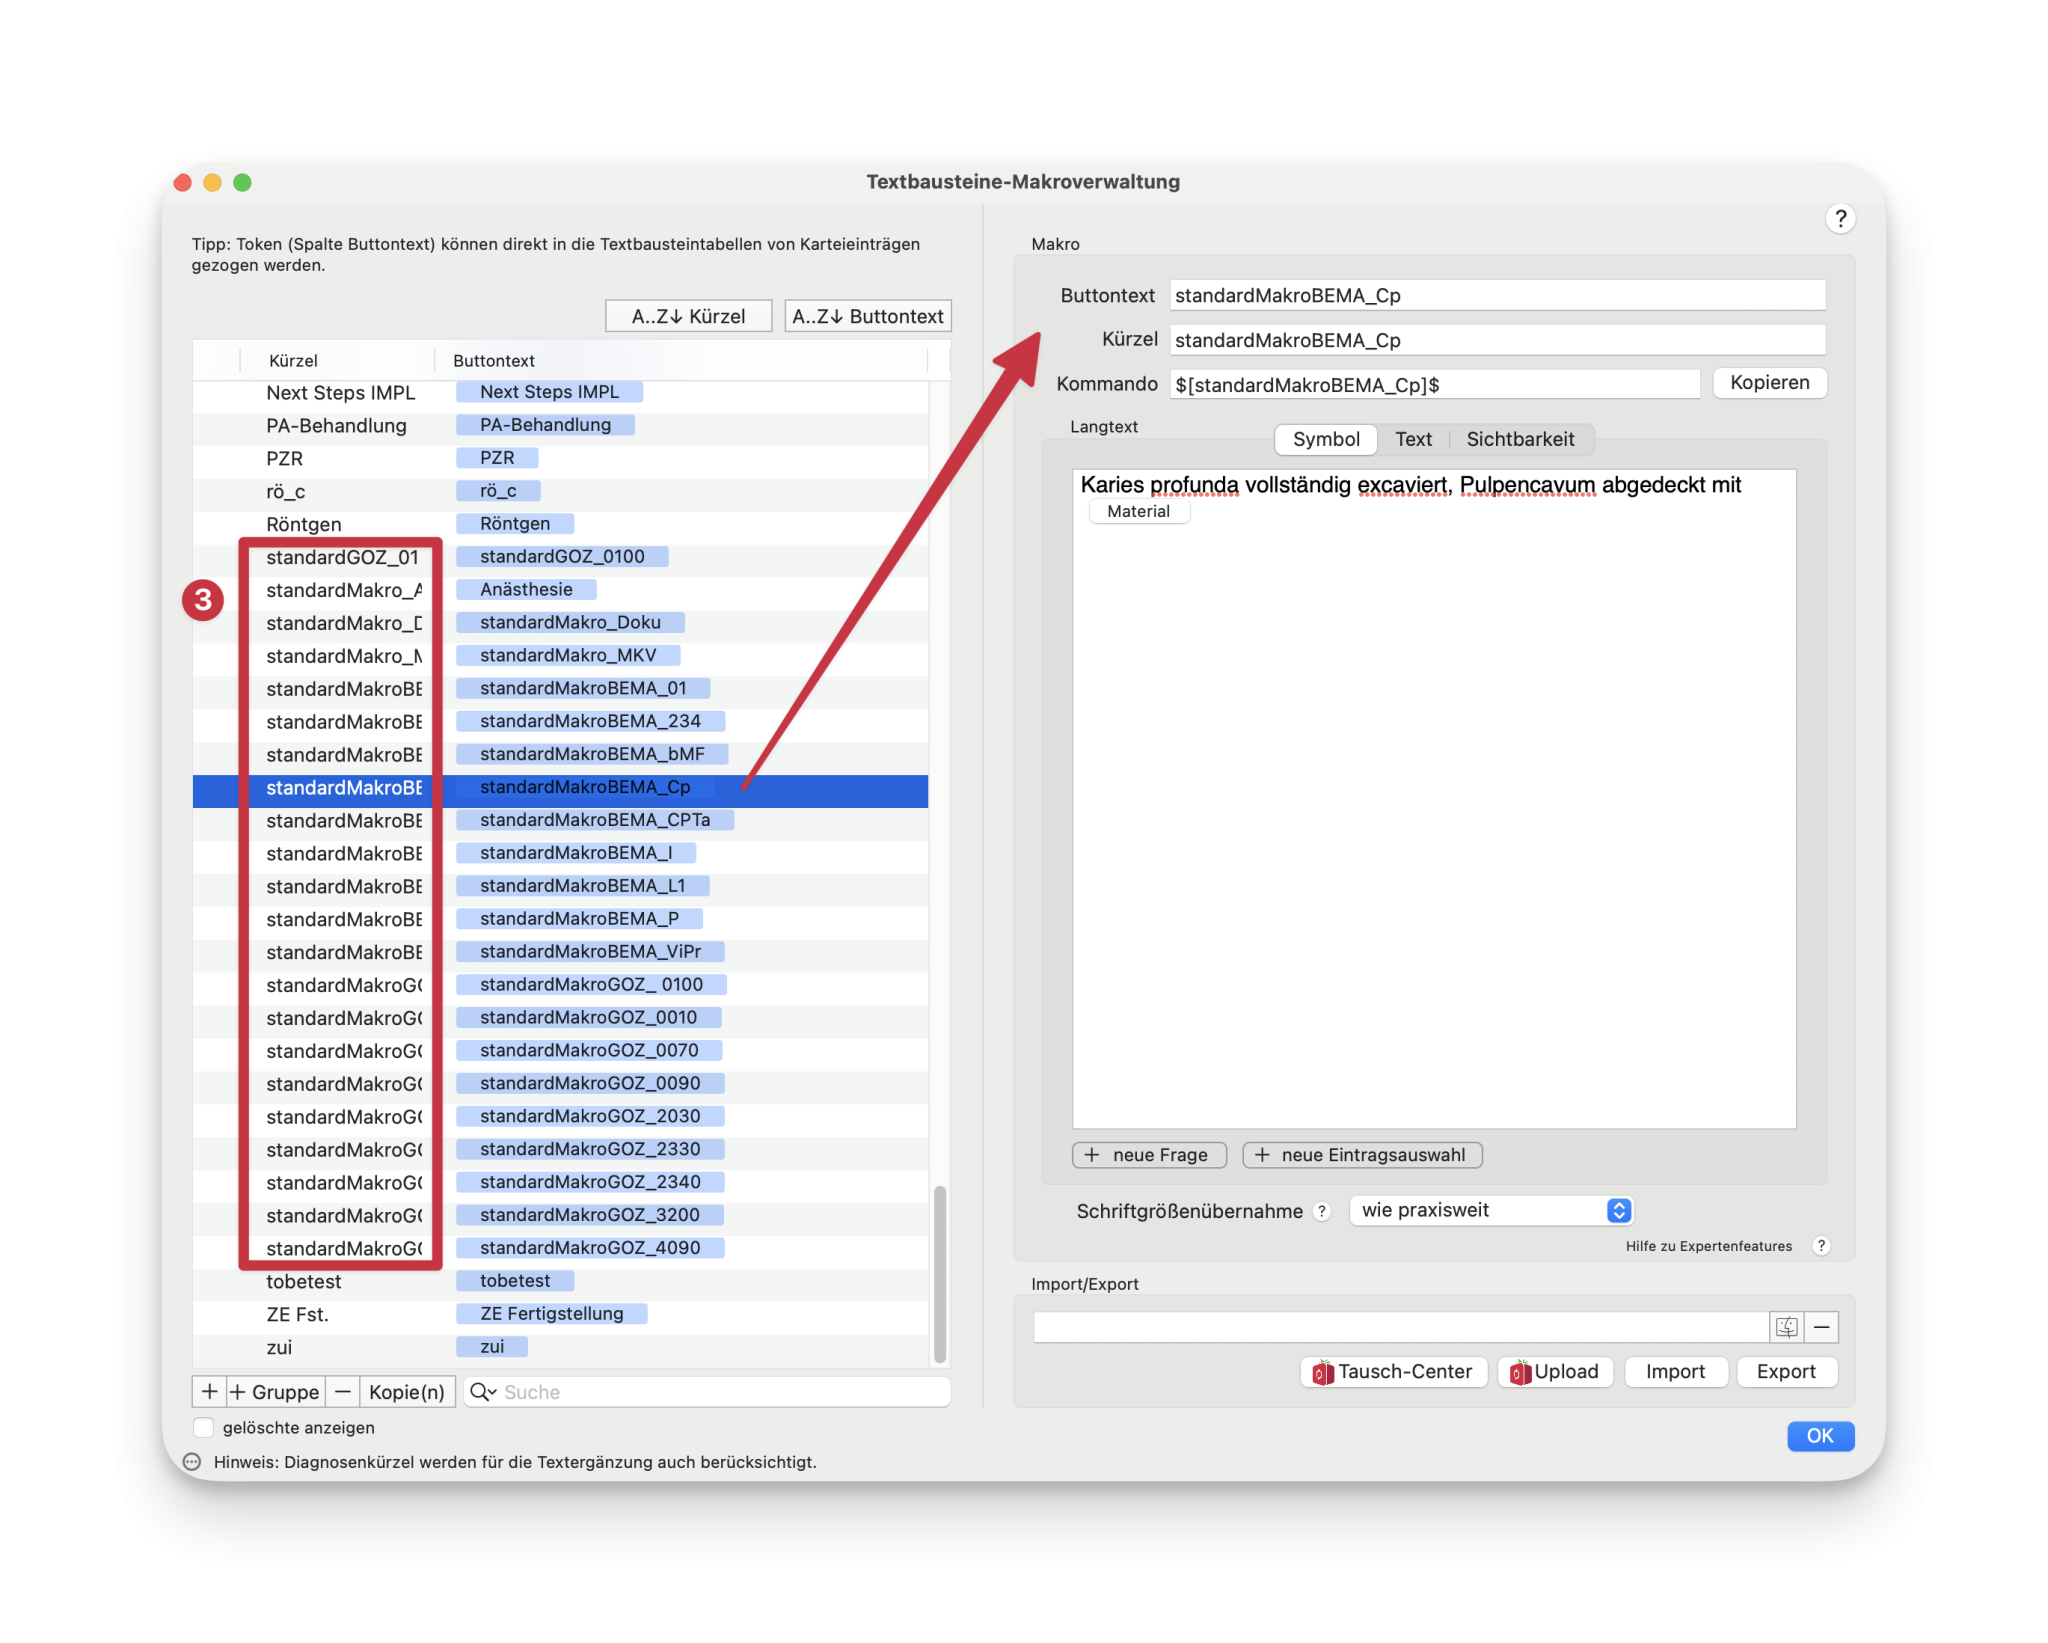Click the hint icon beside Hinweis text
Screen dimensions: 2048x1643
192,1462
